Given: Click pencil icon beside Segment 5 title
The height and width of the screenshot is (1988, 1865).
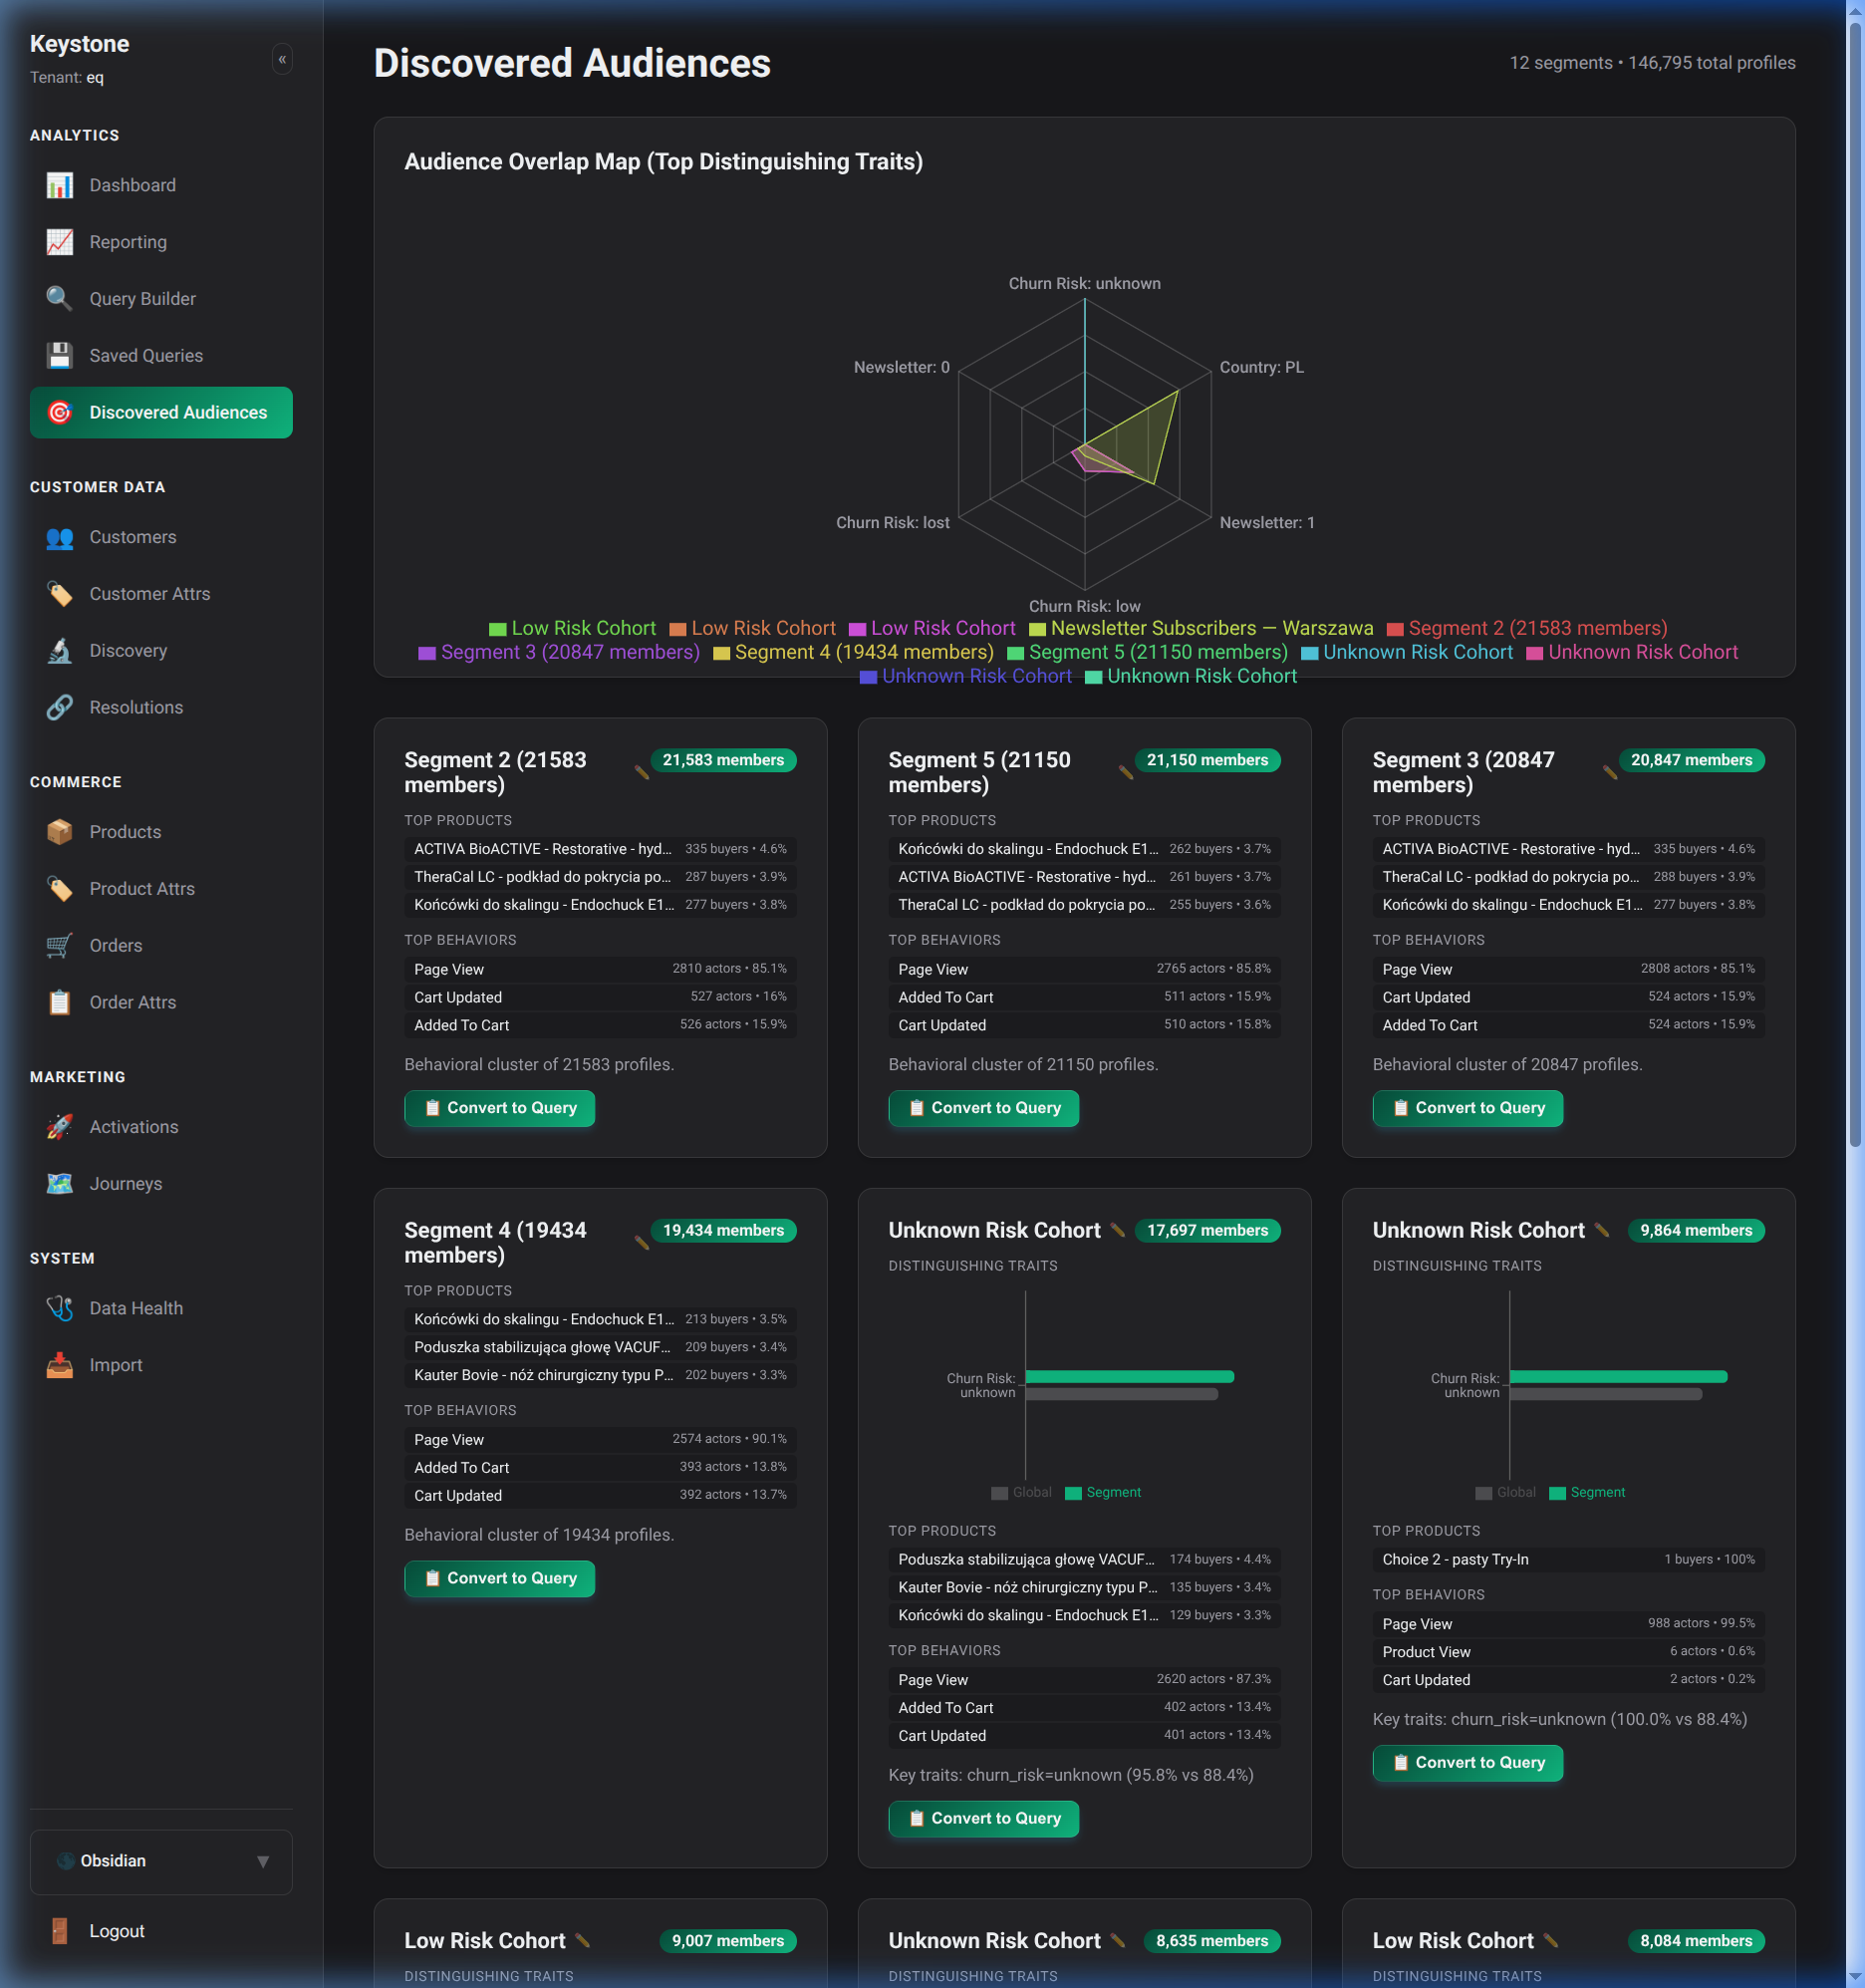Looking at the screenshot, I should point(1126,772).
